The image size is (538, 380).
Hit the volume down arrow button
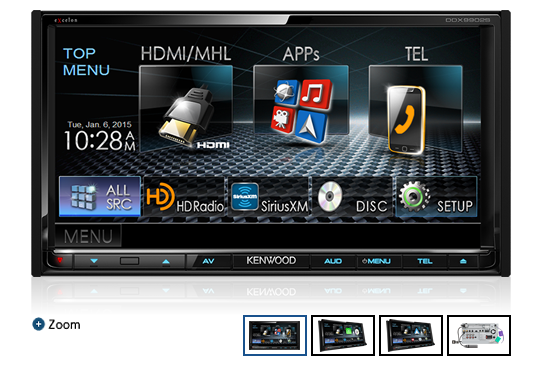point(94,261)
